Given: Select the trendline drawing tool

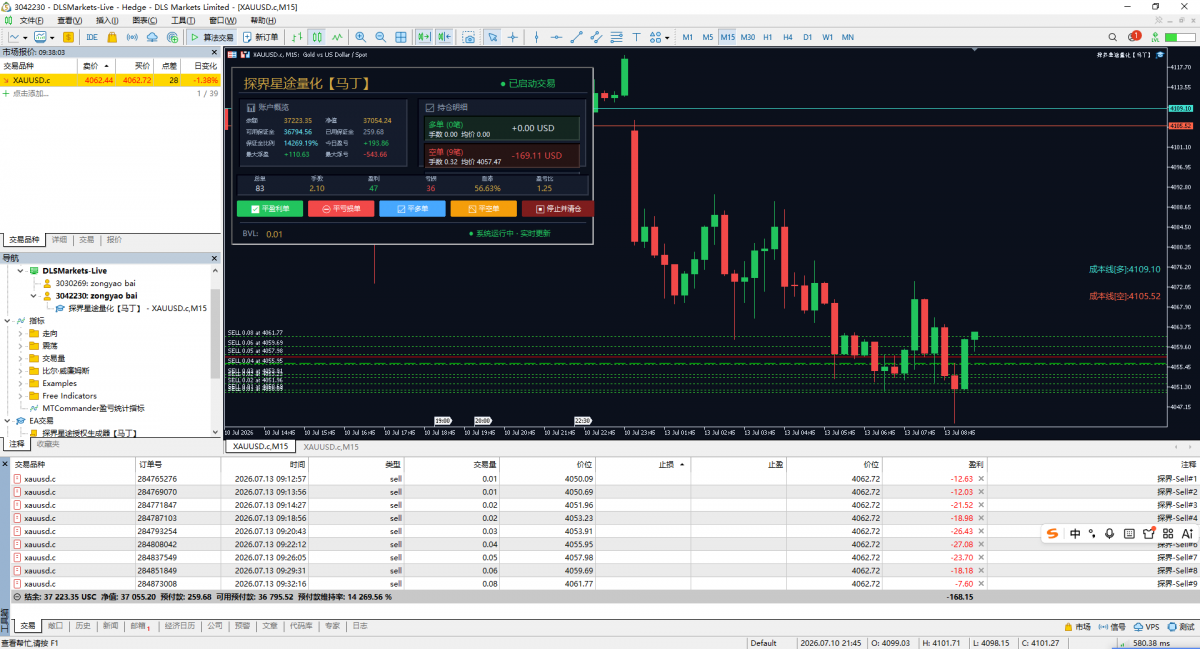Looking at the screenshot, I should pyautogui.click(x=577, y=37).
